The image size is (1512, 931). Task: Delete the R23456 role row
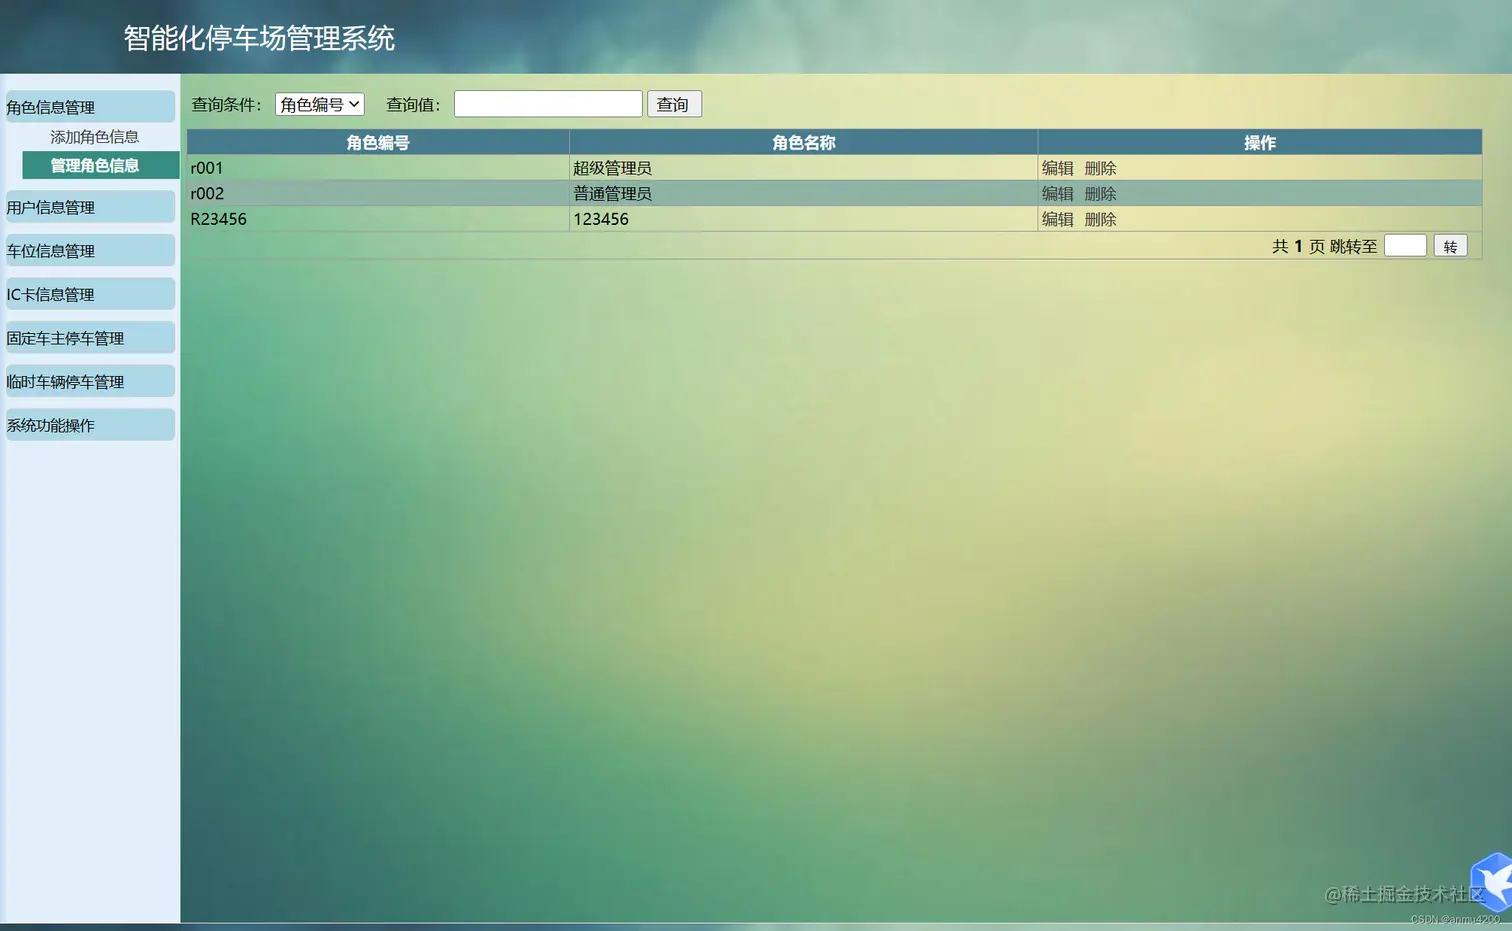coord(1100,219)
